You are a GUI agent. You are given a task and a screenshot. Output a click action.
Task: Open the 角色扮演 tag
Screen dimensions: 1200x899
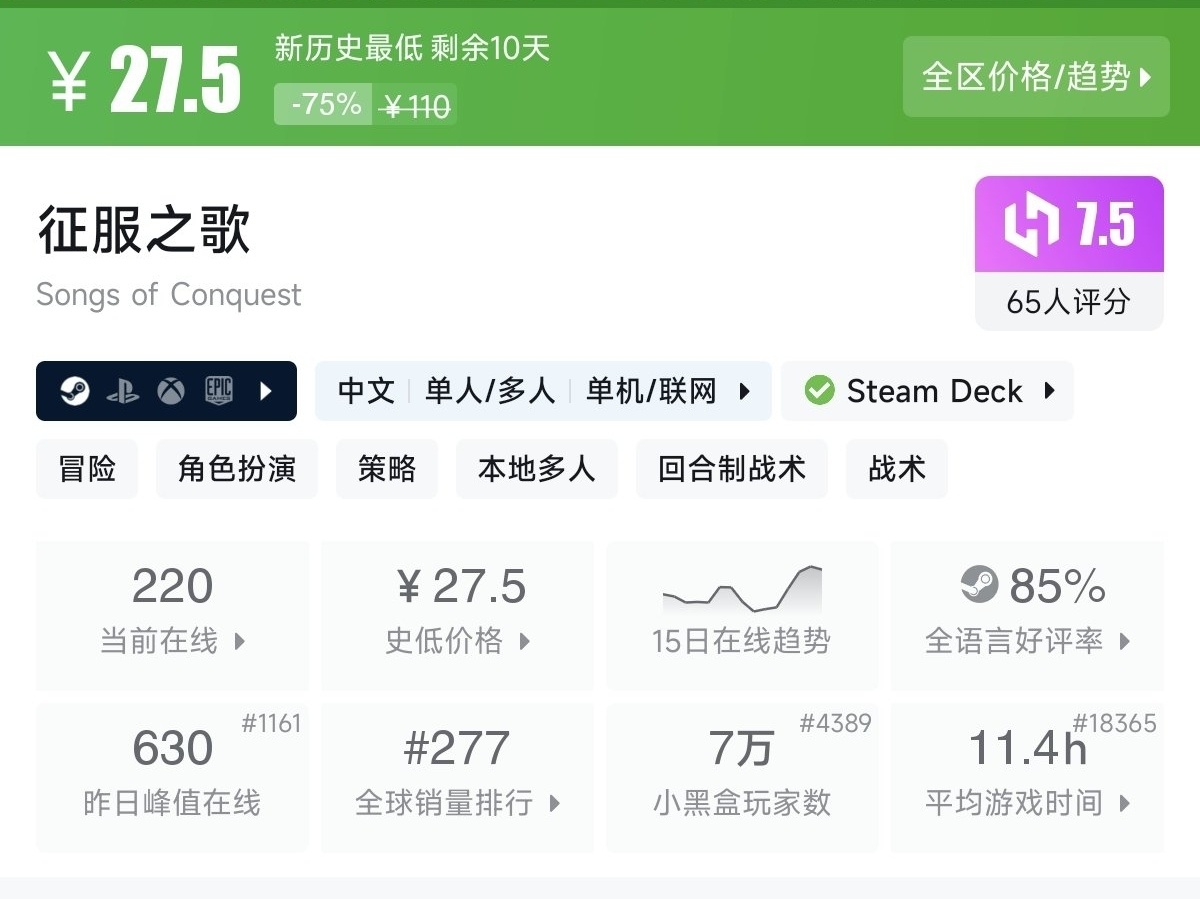pyautogui.click(x=237, y=469)
